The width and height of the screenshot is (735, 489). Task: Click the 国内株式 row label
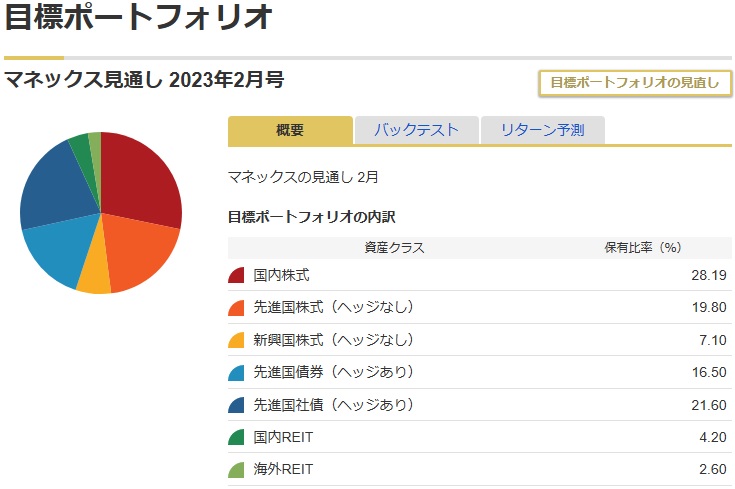pos(281,275)
